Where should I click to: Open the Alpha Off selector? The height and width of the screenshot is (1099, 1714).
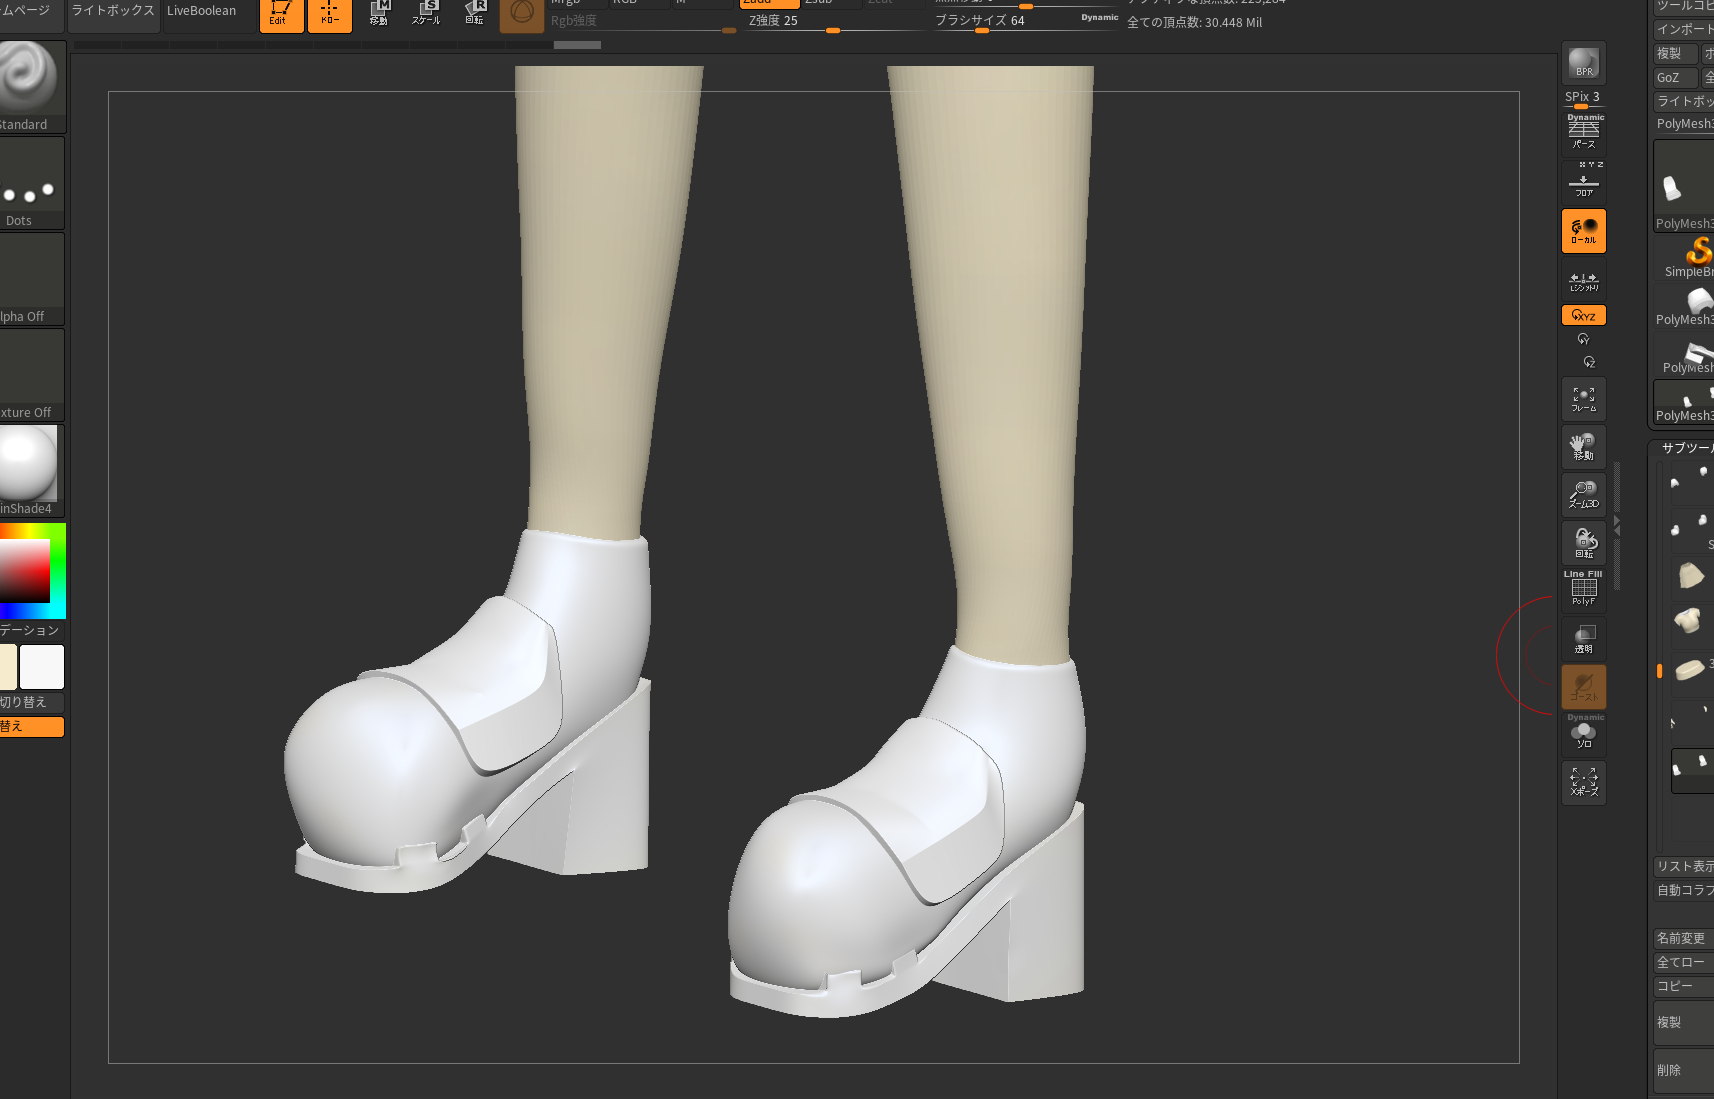(30, 278)
